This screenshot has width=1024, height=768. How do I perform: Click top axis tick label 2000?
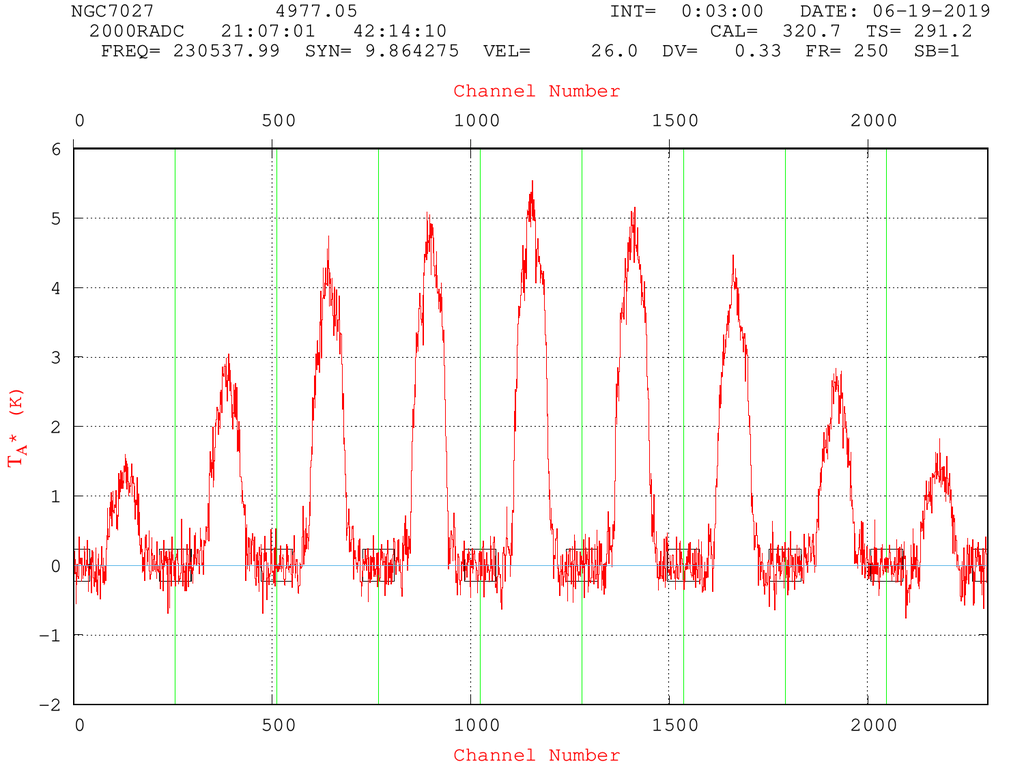[x=874, y=121]
